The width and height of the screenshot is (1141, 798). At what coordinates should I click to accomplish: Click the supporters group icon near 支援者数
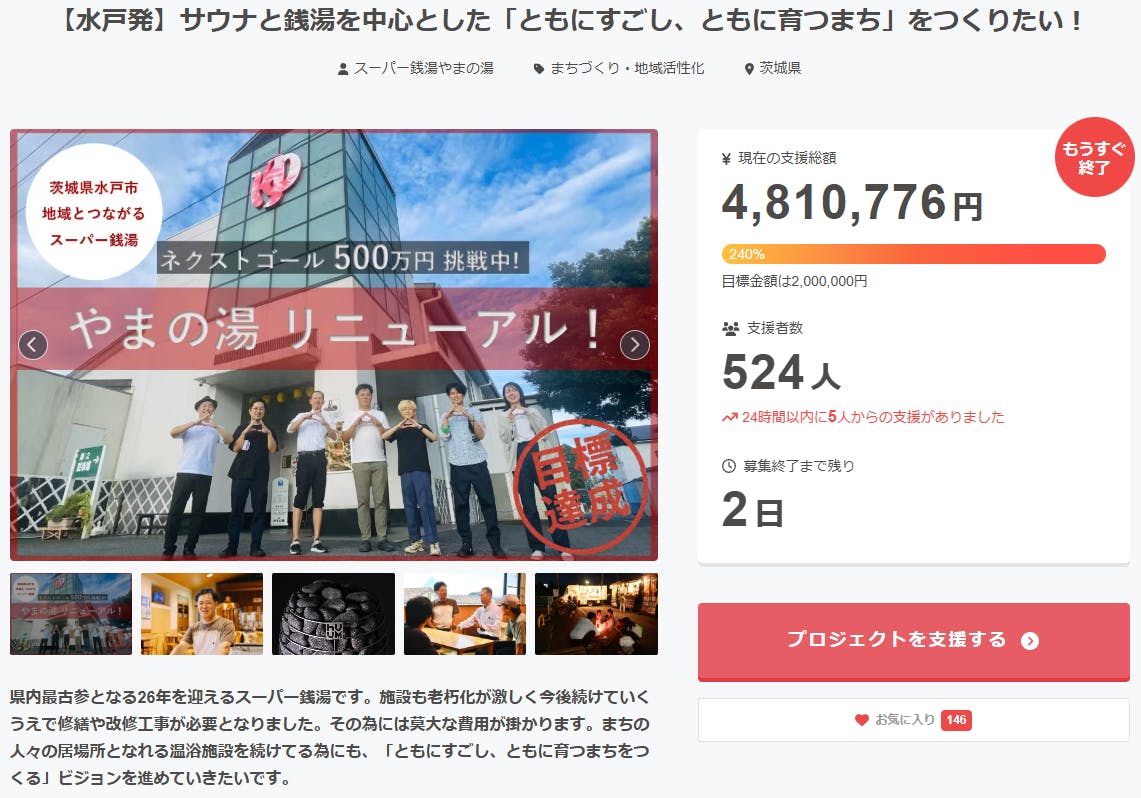pyautogui.click(x=730, y=329)
